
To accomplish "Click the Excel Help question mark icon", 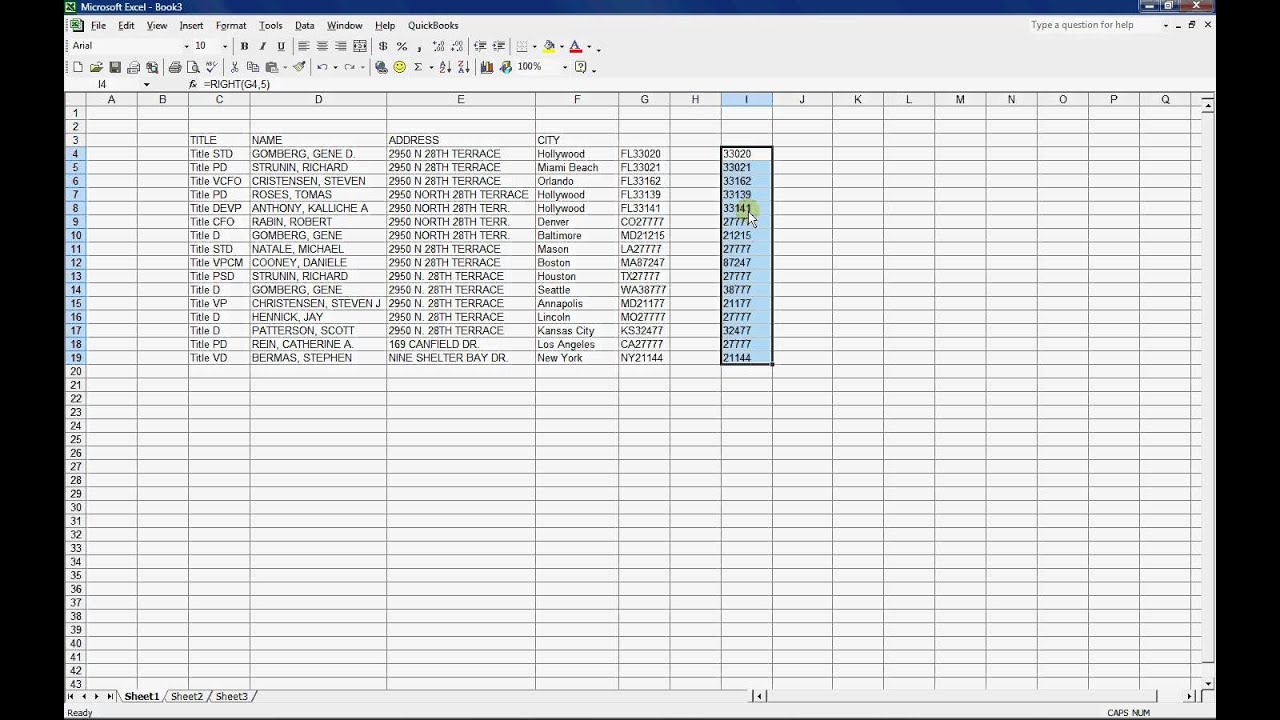I will [581, 67].
